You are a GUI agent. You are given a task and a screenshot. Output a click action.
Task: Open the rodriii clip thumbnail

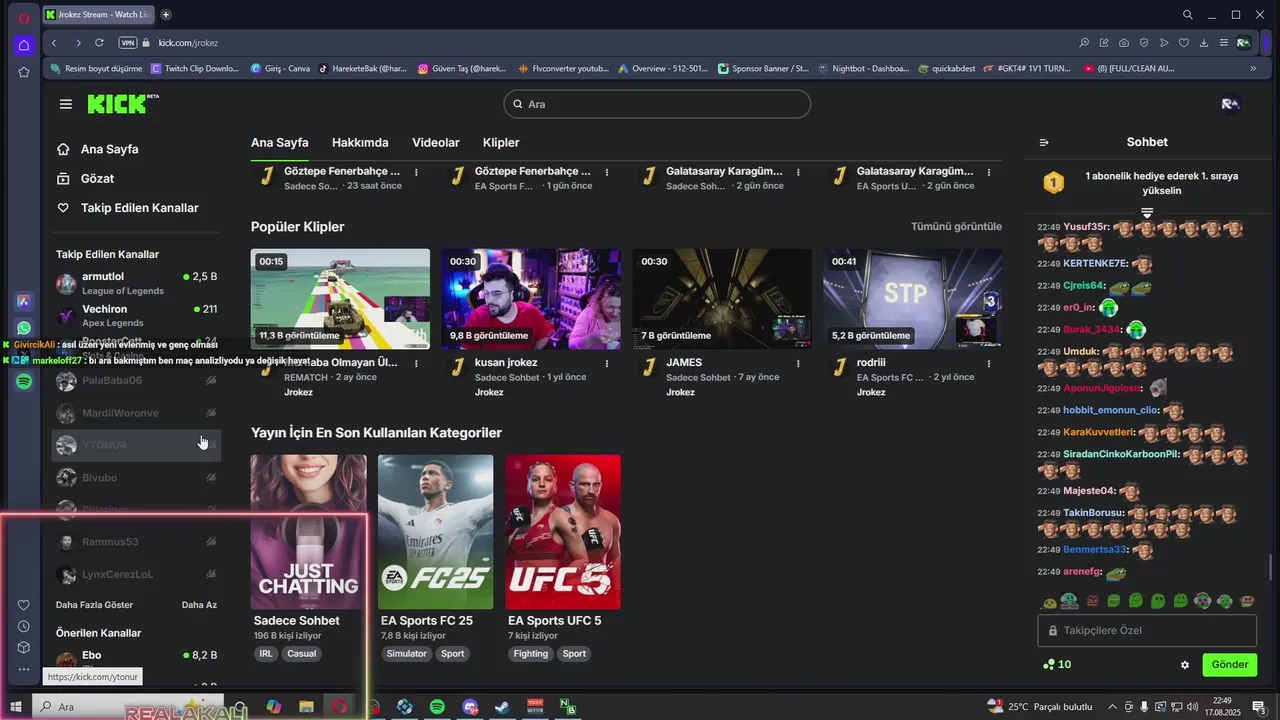912,299
